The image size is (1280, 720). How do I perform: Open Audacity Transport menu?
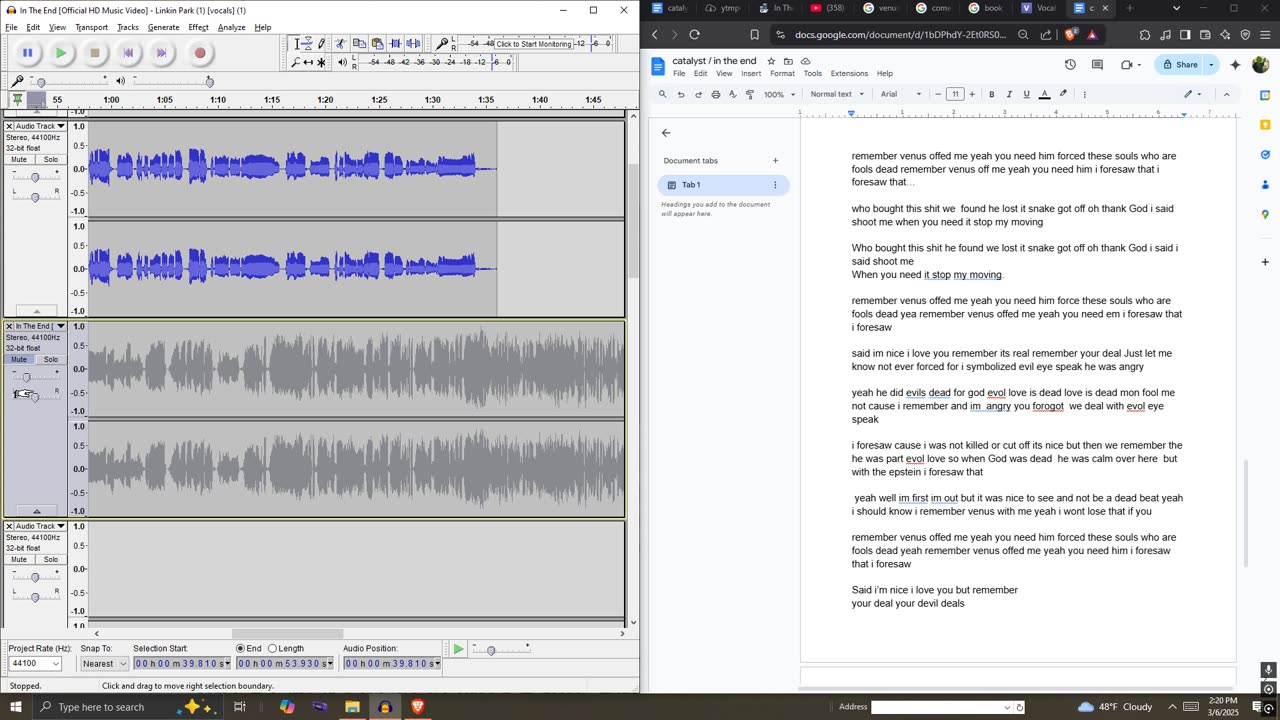(91, 27)
